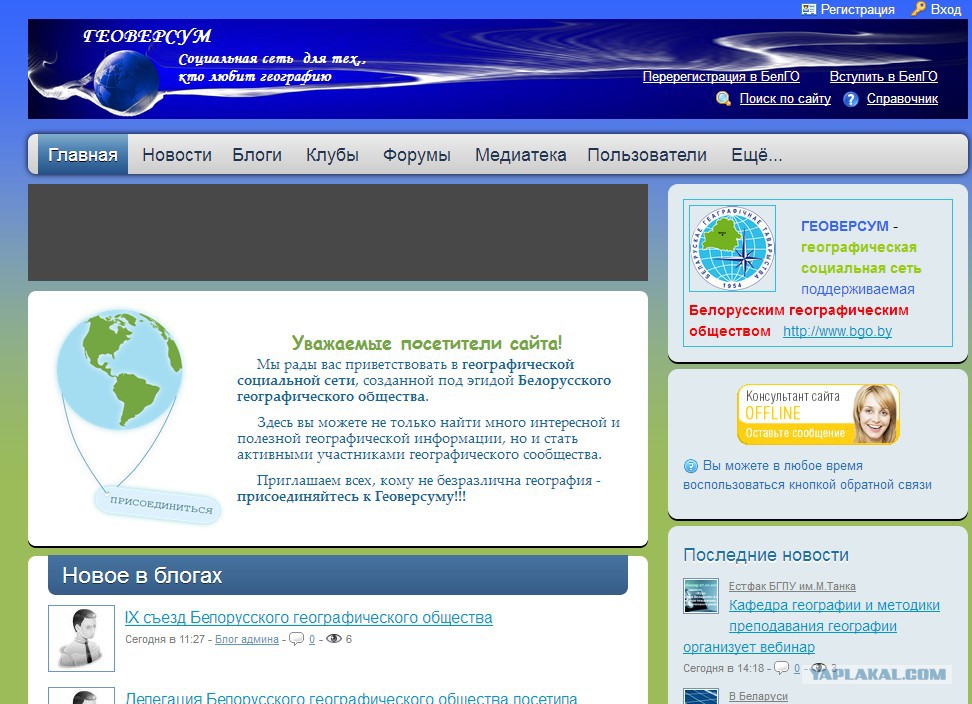972x704 pixels.
Task: Click the 'Последние новости' heading
Action: (766, 555)
